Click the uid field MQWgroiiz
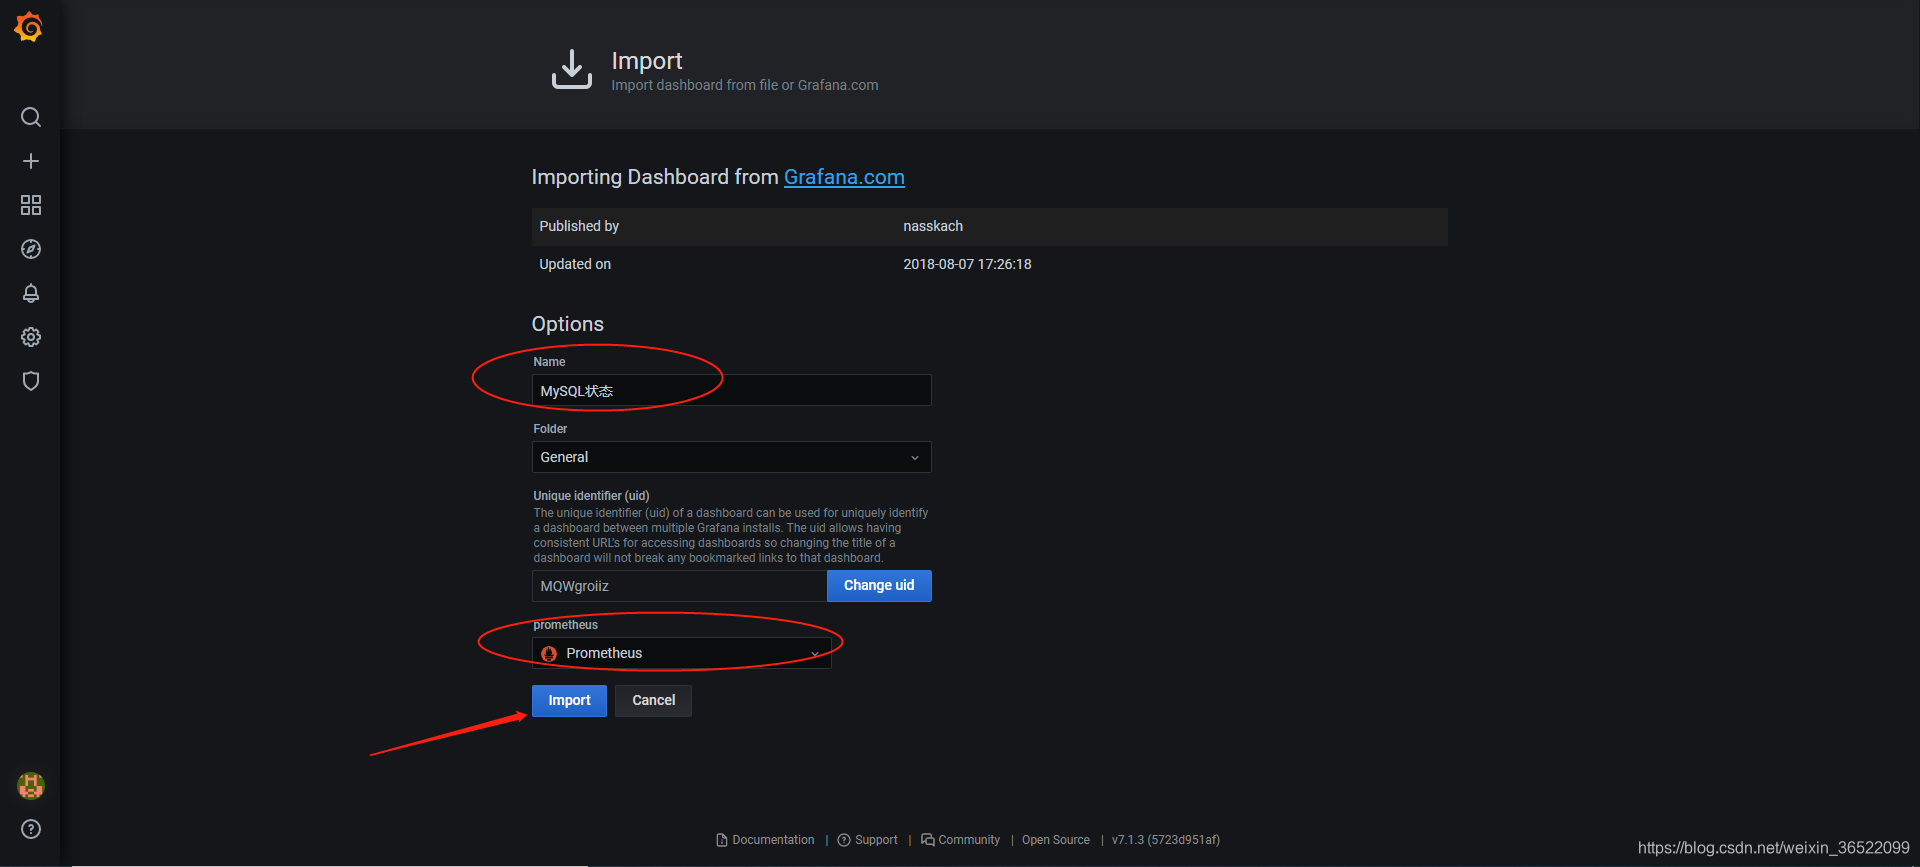The image size is (1920, 867). click(679, 586)
